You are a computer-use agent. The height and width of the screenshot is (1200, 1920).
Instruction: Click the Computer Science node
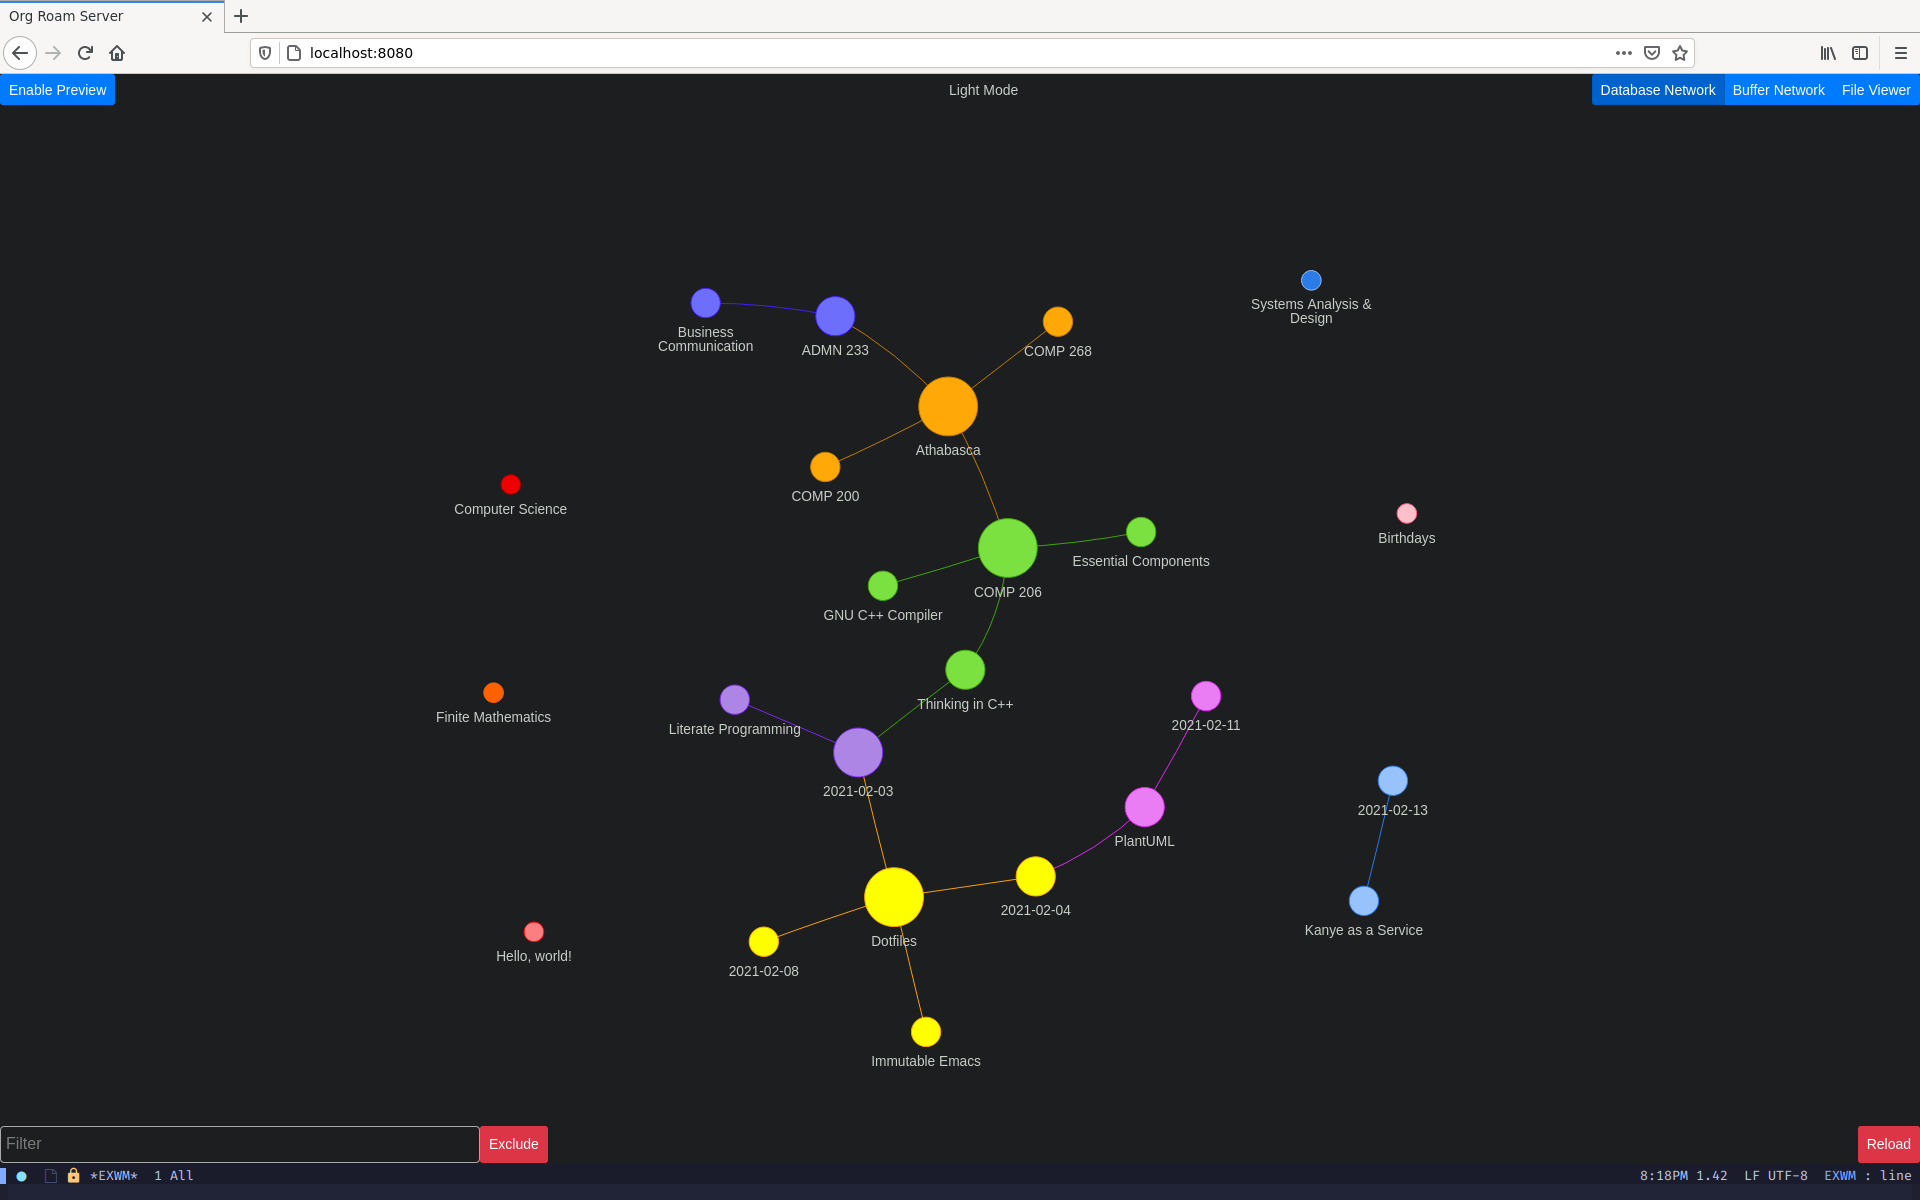tap(509, 484)
